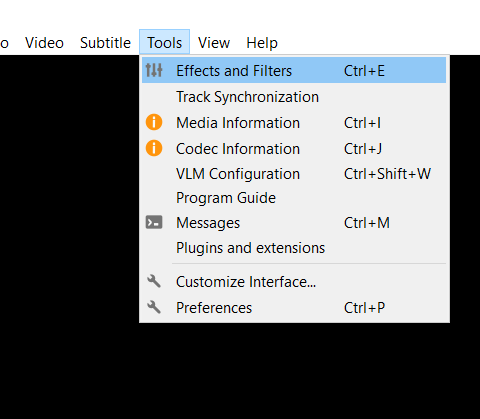
Task: Click the wrench icon beside Preferences
Action: coord(154,307)
